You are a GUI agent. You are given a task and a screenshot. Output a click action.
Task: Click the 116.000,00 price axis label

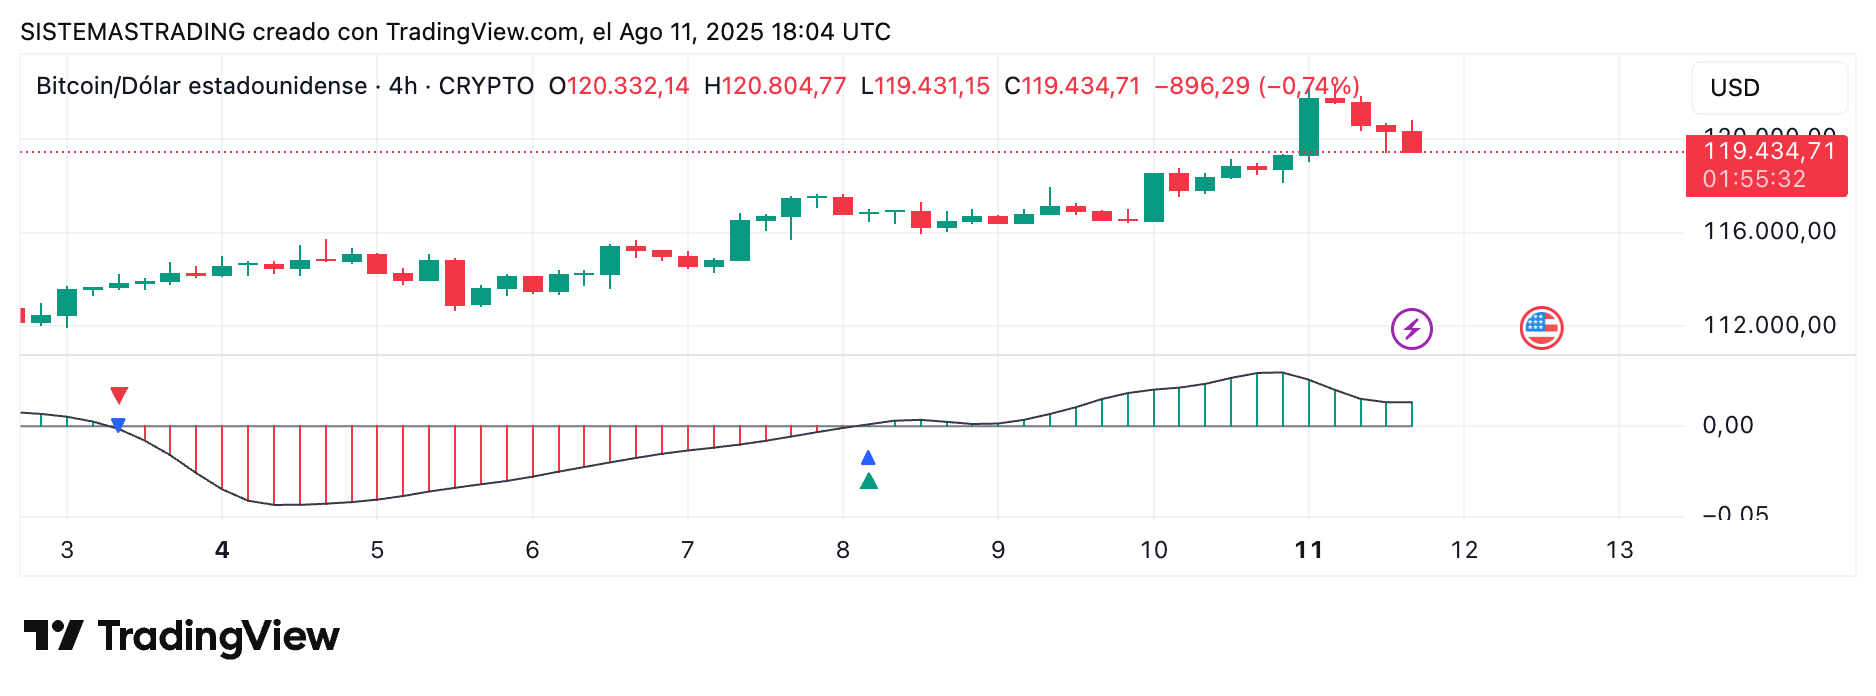(1769, 231)
